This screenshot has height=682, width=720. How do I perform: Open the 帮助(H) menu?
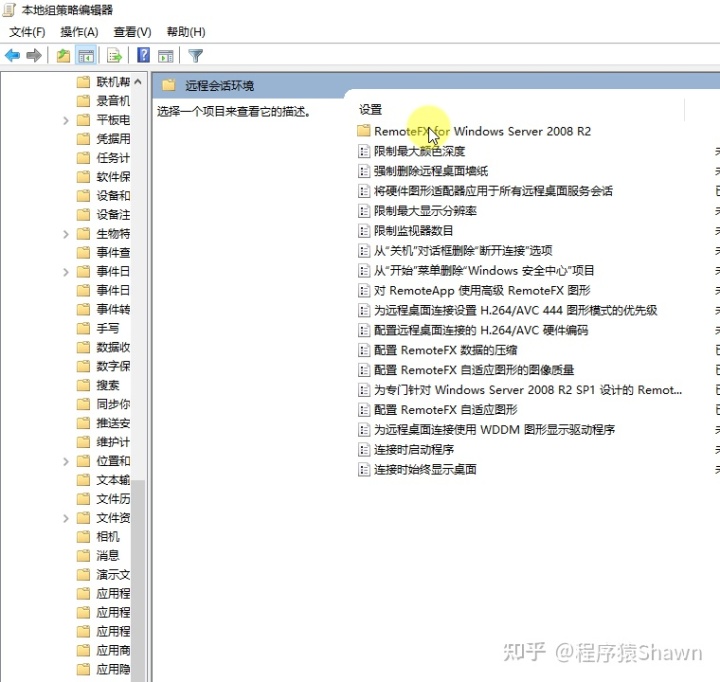(186, 32)
